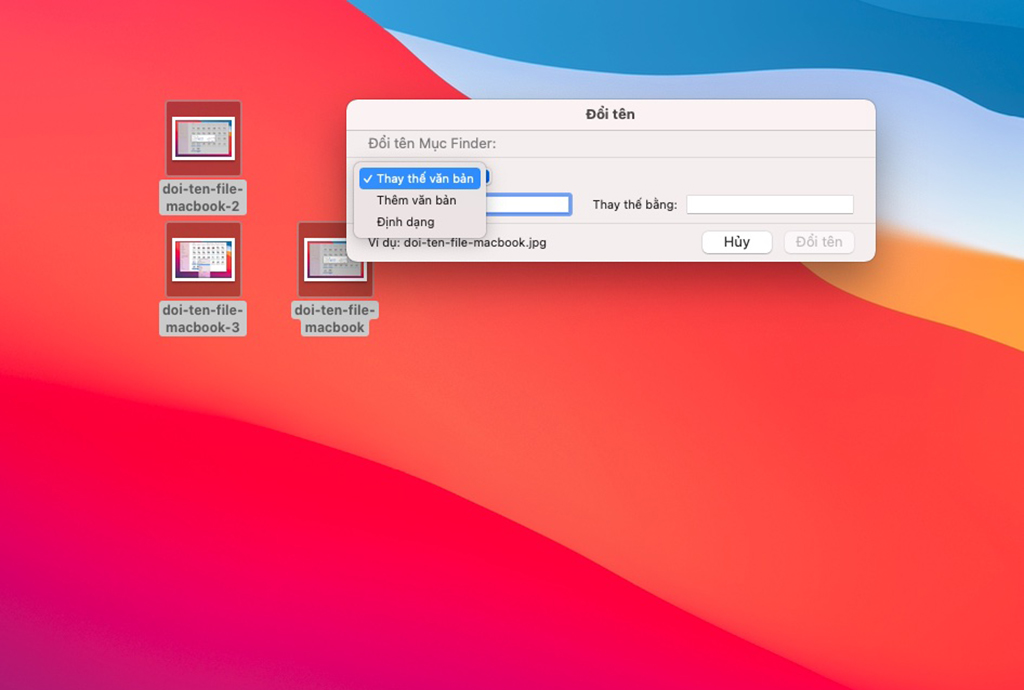Click the Đổi tên confirm button
Viewport: 1024px width, 690px height.
(x=819, y=242)
